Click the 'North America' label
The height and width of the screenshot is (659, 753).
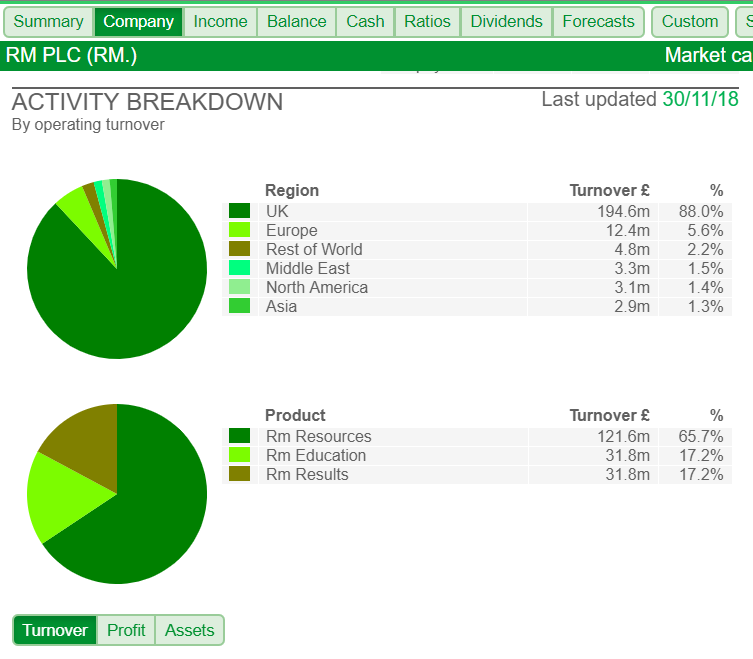(317, 287)
